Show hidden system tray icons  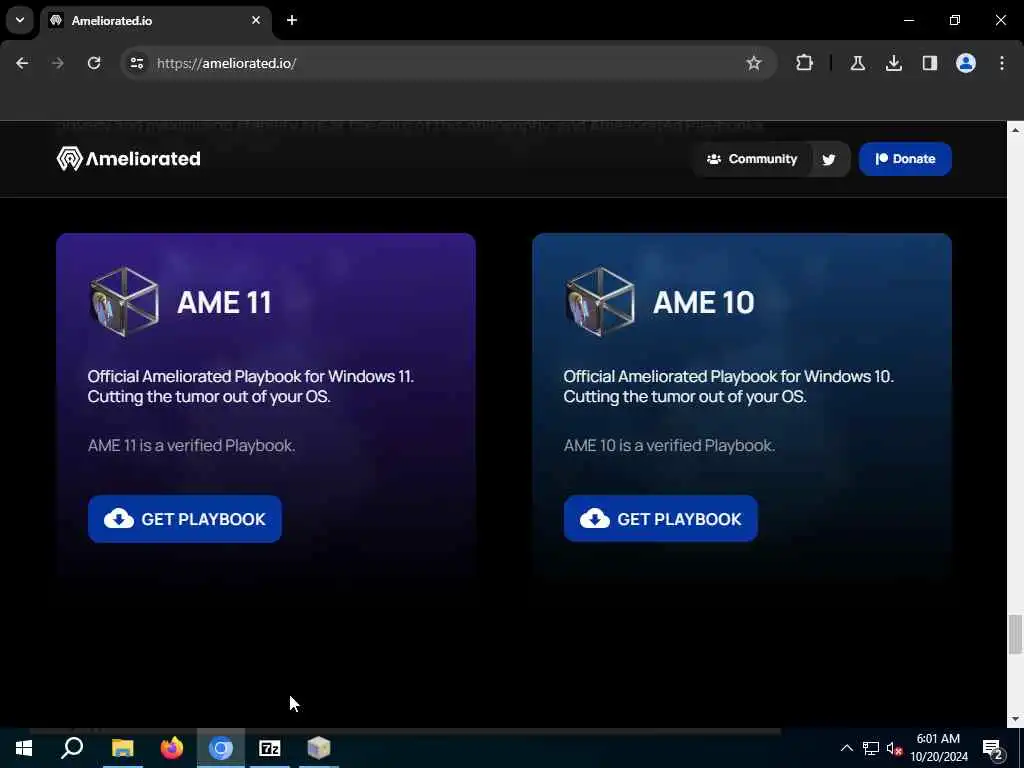click(x=846, y=748)
